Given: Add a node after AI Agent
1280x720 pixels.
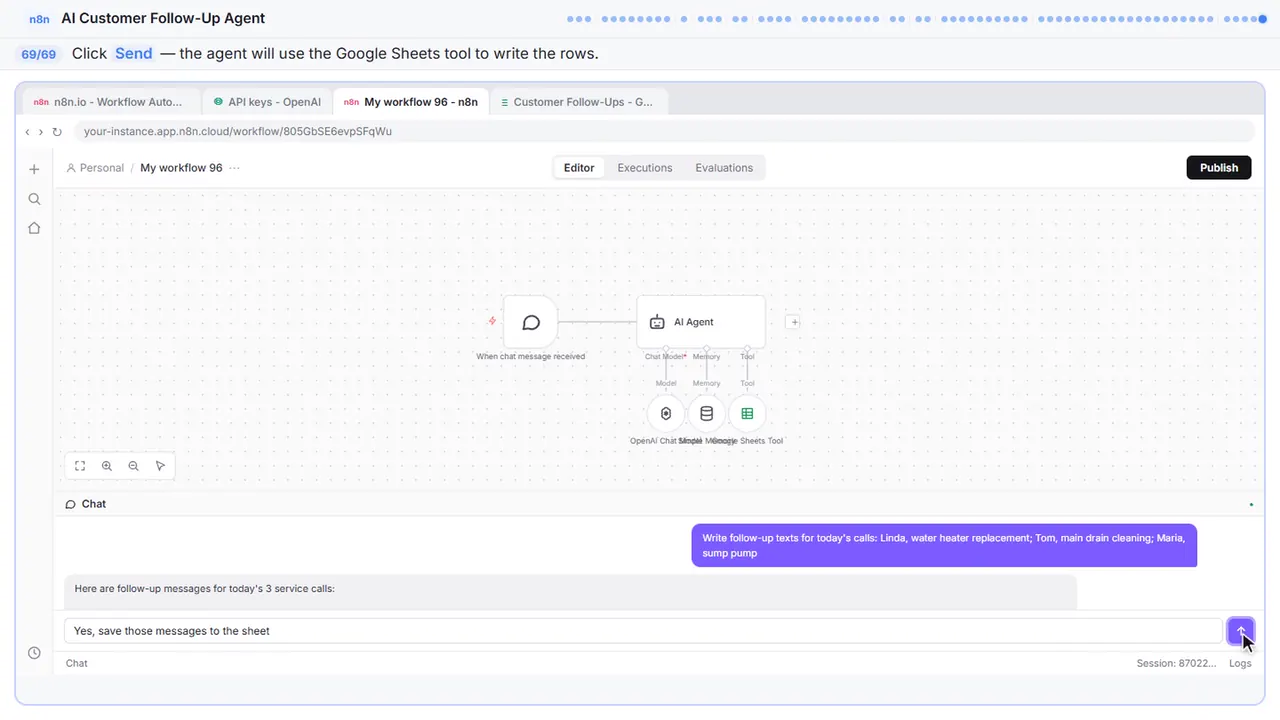Looking at the screenshot, I should tap(793, 322).
